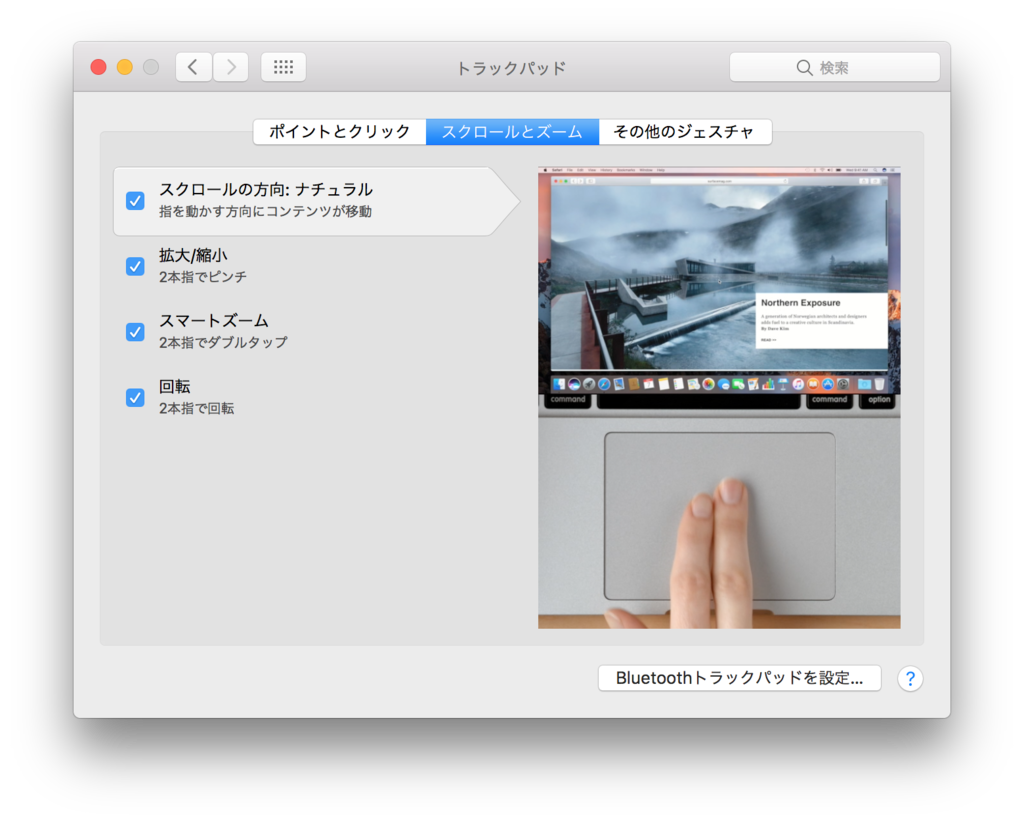1024x823 pixels.
Task: Click the 2本指でダブルタップ description text
Action: tap(223, 342)
